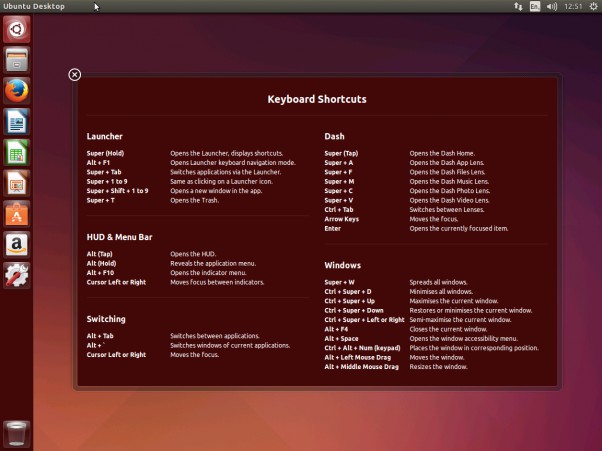Open LibreOffice Calc from launcher
Viewport: 602px width, 451px height.
17,152
